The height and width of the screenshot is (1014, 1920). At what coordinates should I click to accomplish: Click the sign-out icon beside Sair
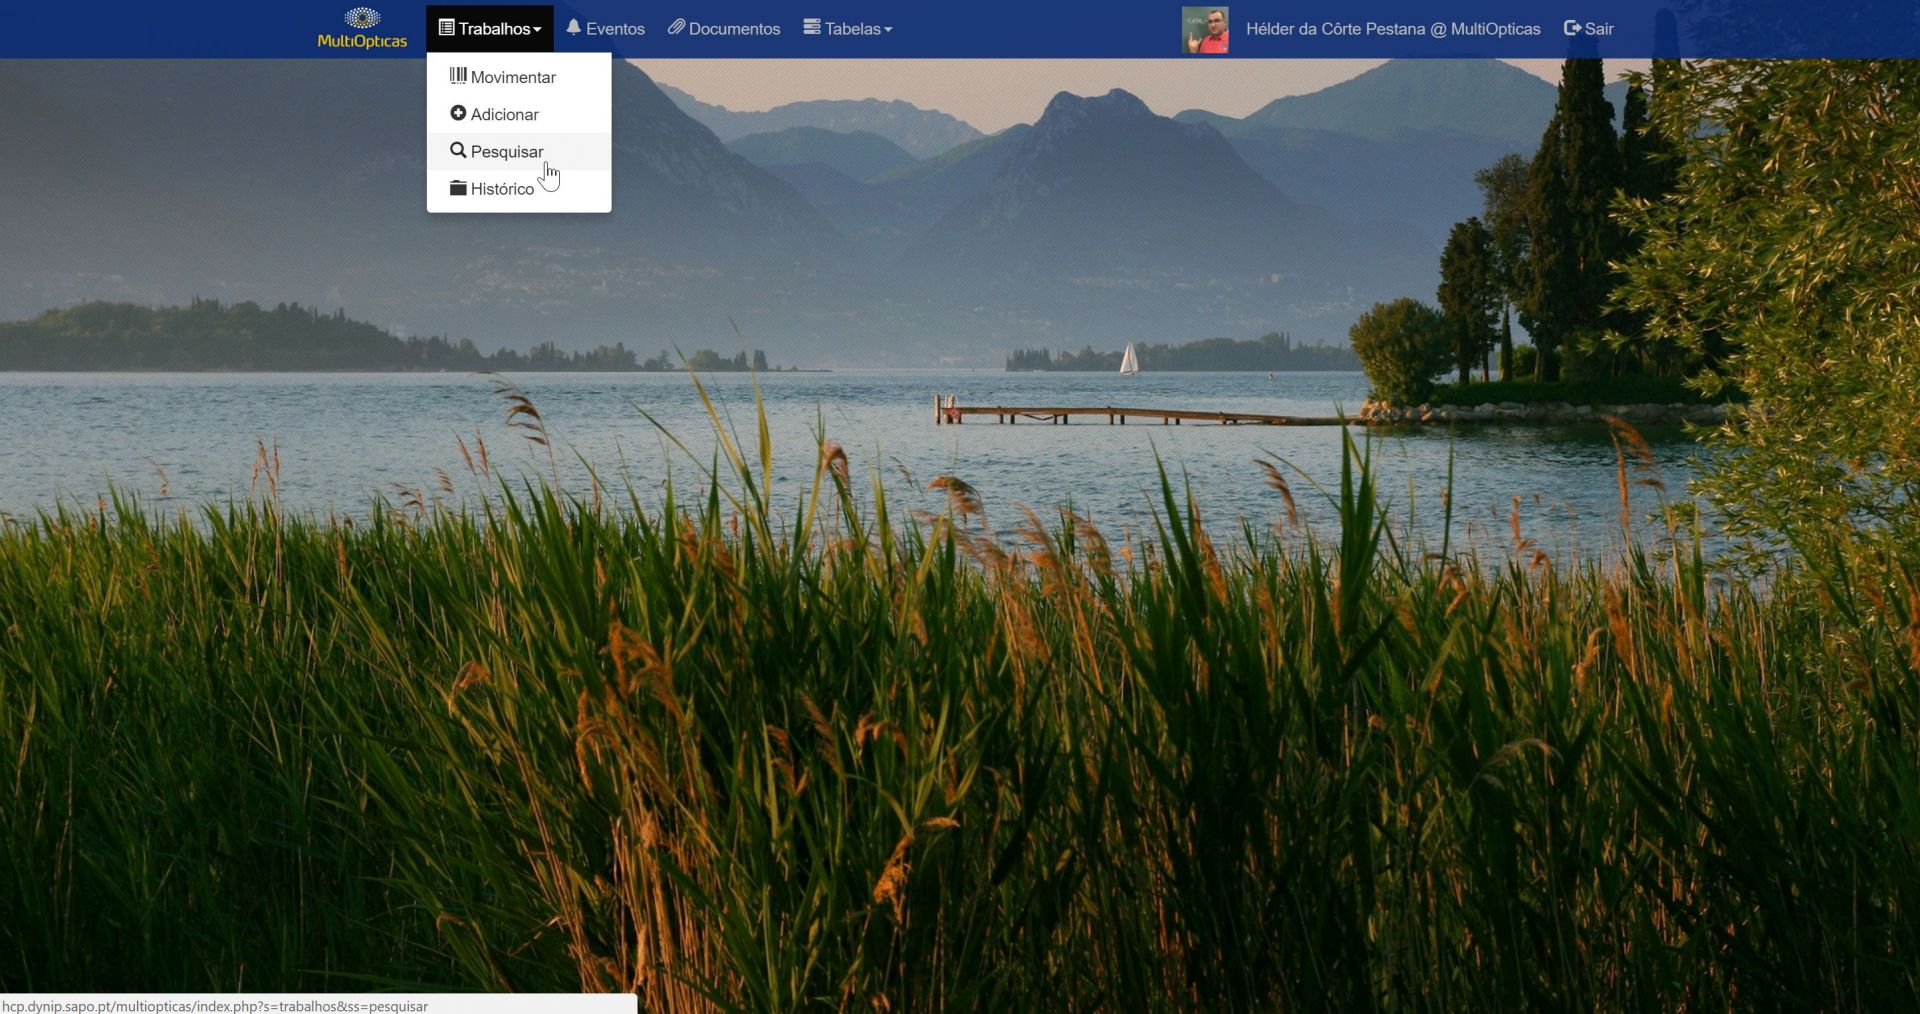tap(1572, 29)
